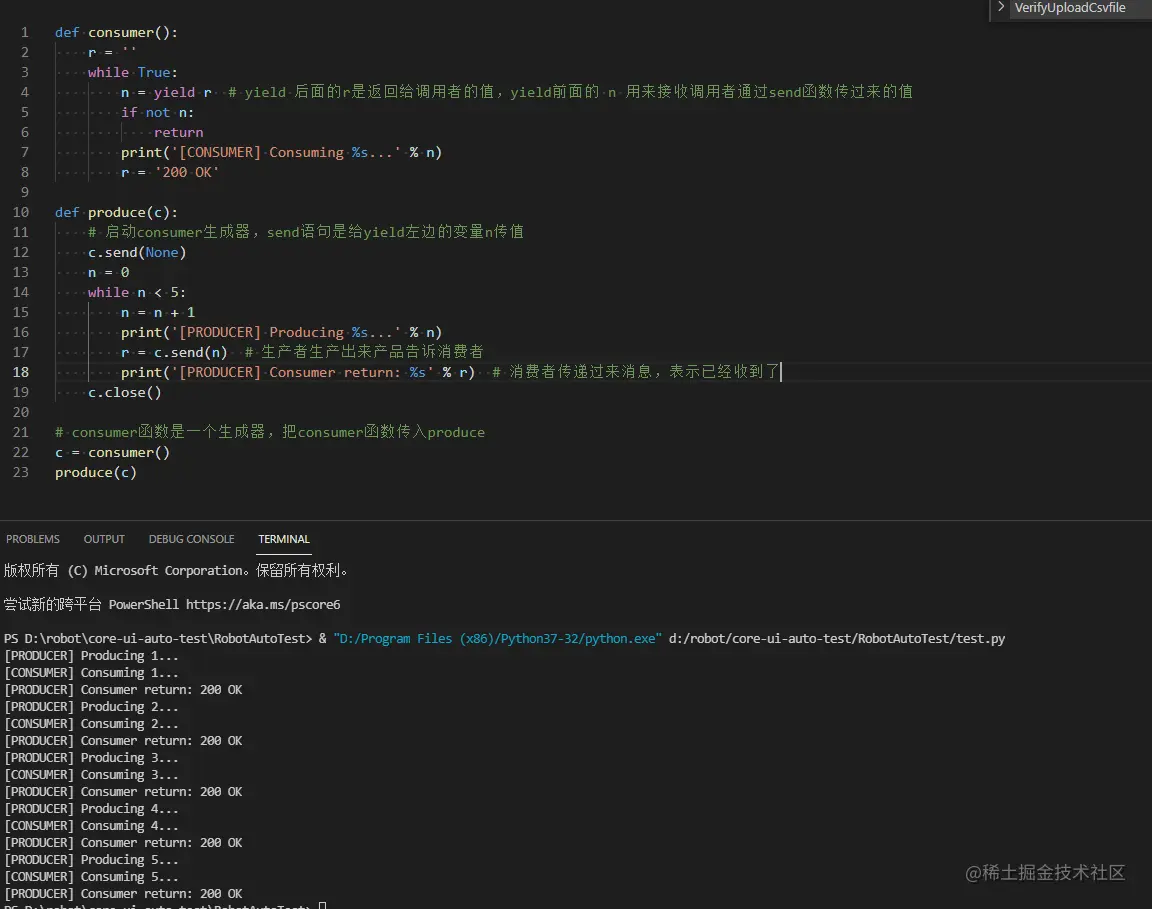The width and height of the screenshot is (1152, 909).
Task: Activate the TERMINAL tab
Action: [x=284, y=539]
